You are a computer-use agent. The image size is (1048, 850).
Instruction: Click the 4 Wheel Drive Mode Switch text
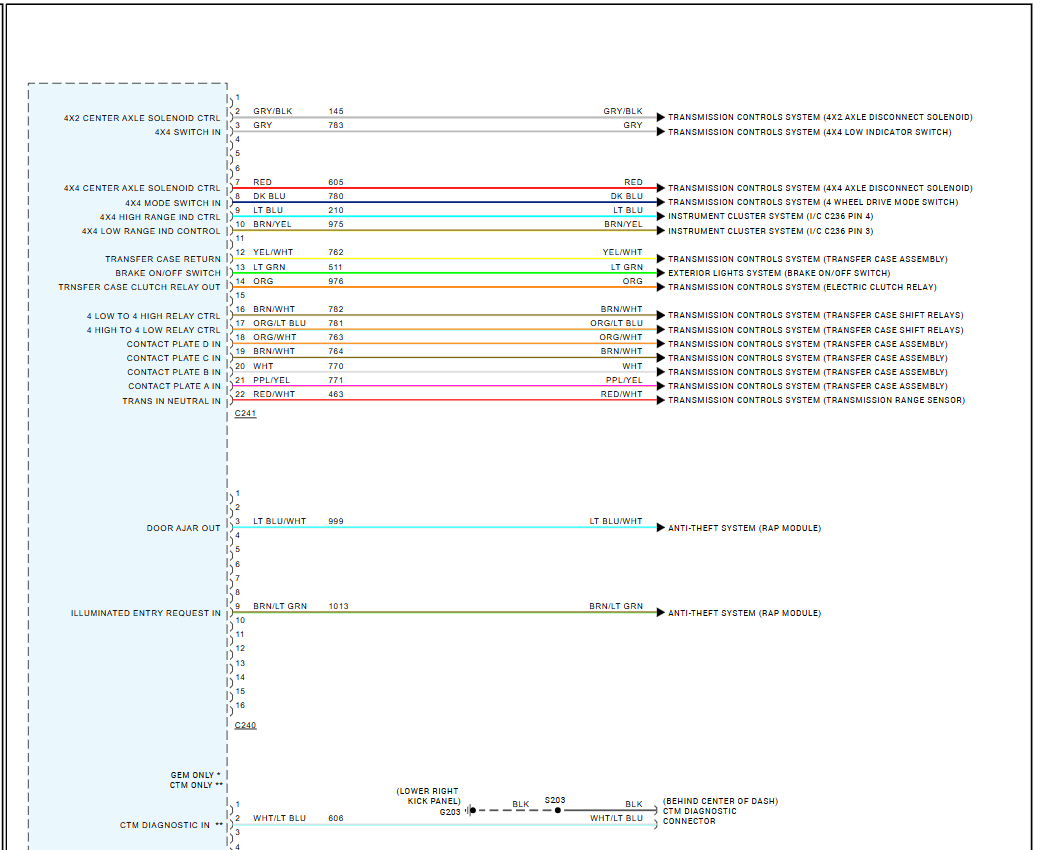pos(872,202)
